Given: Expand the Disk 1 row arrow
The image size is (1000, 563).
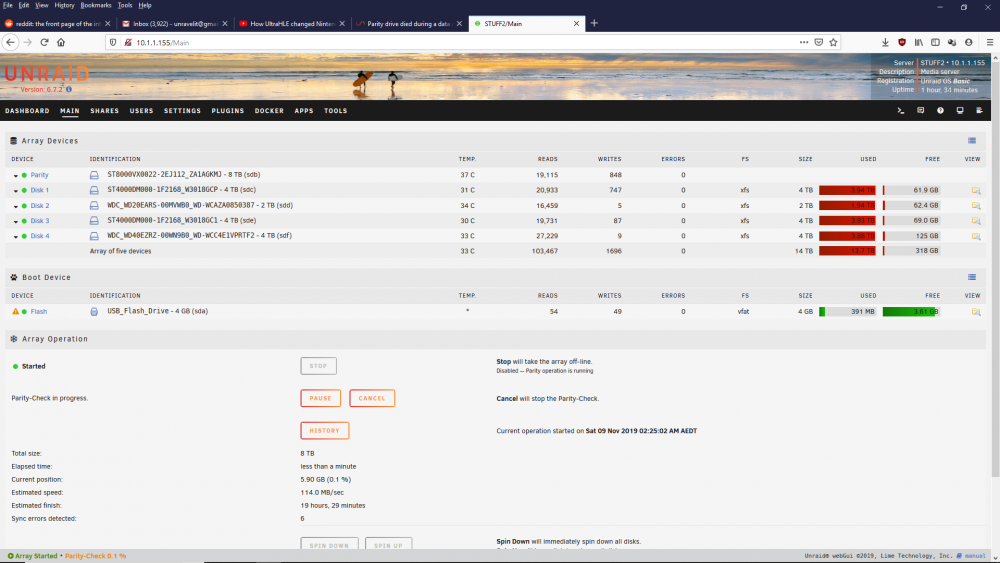Looking at the screenshot, I should [x=15, y=191].
